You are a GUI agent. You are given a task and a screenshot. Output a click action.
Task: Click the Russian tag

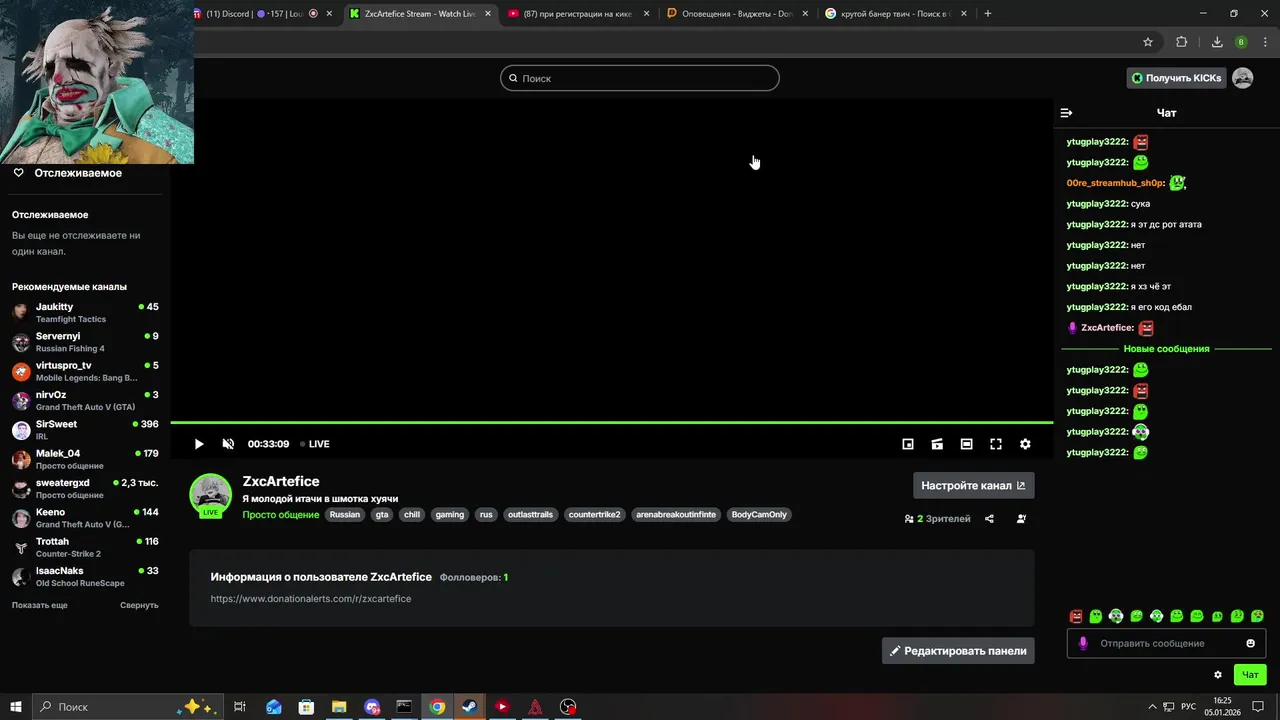click(x=345, y=515)
